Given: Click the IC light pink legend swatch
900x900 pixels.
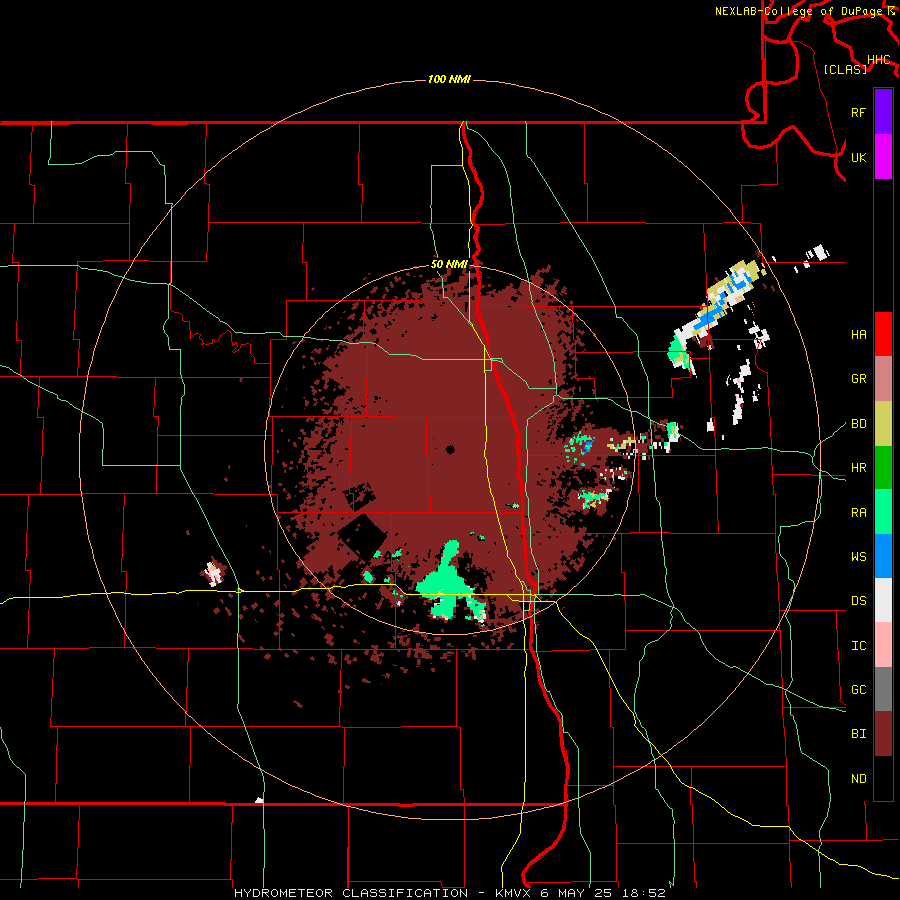Looking at the screenshot, I should point(883,645).
